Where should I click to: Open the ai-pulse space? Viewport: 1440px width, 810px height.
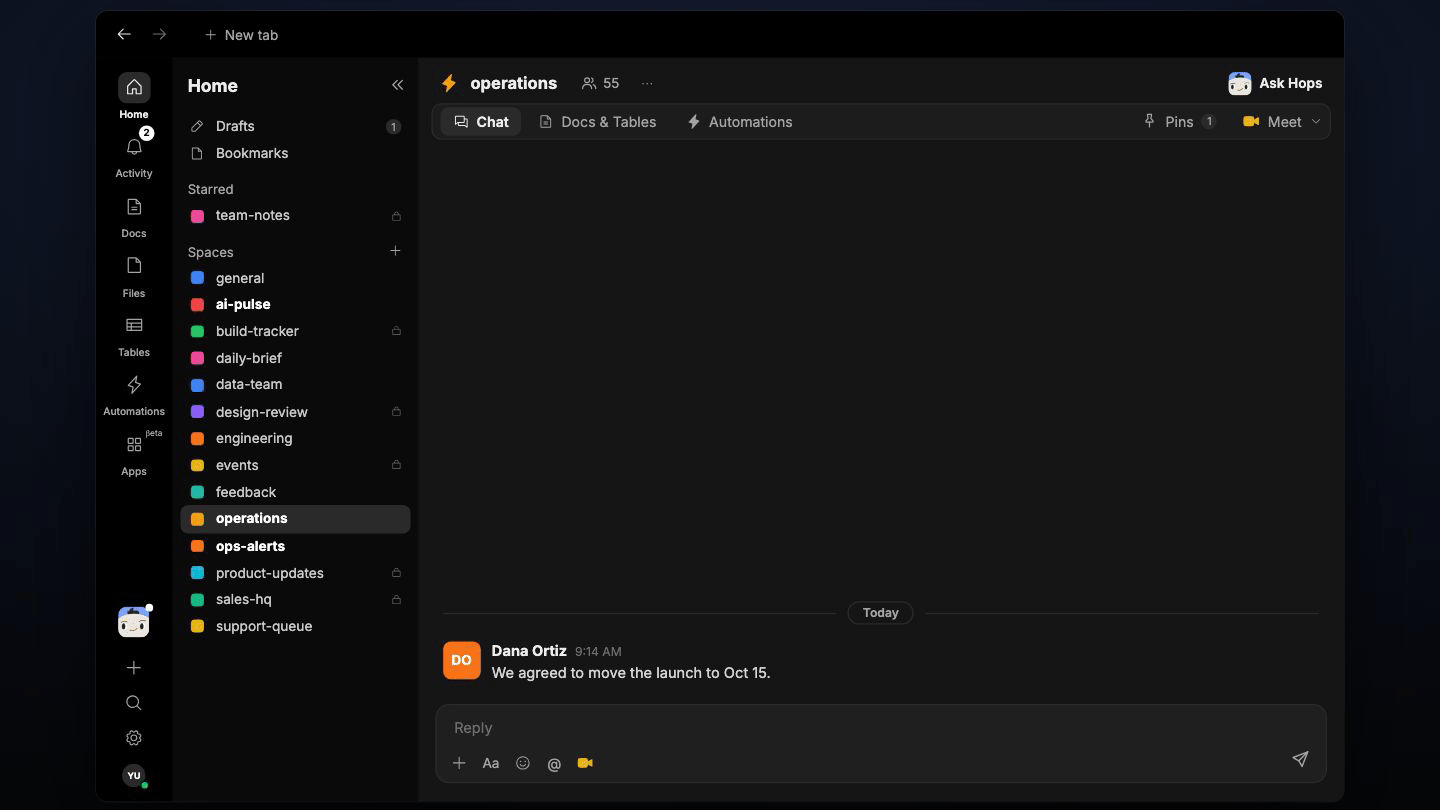coord(295,304)
